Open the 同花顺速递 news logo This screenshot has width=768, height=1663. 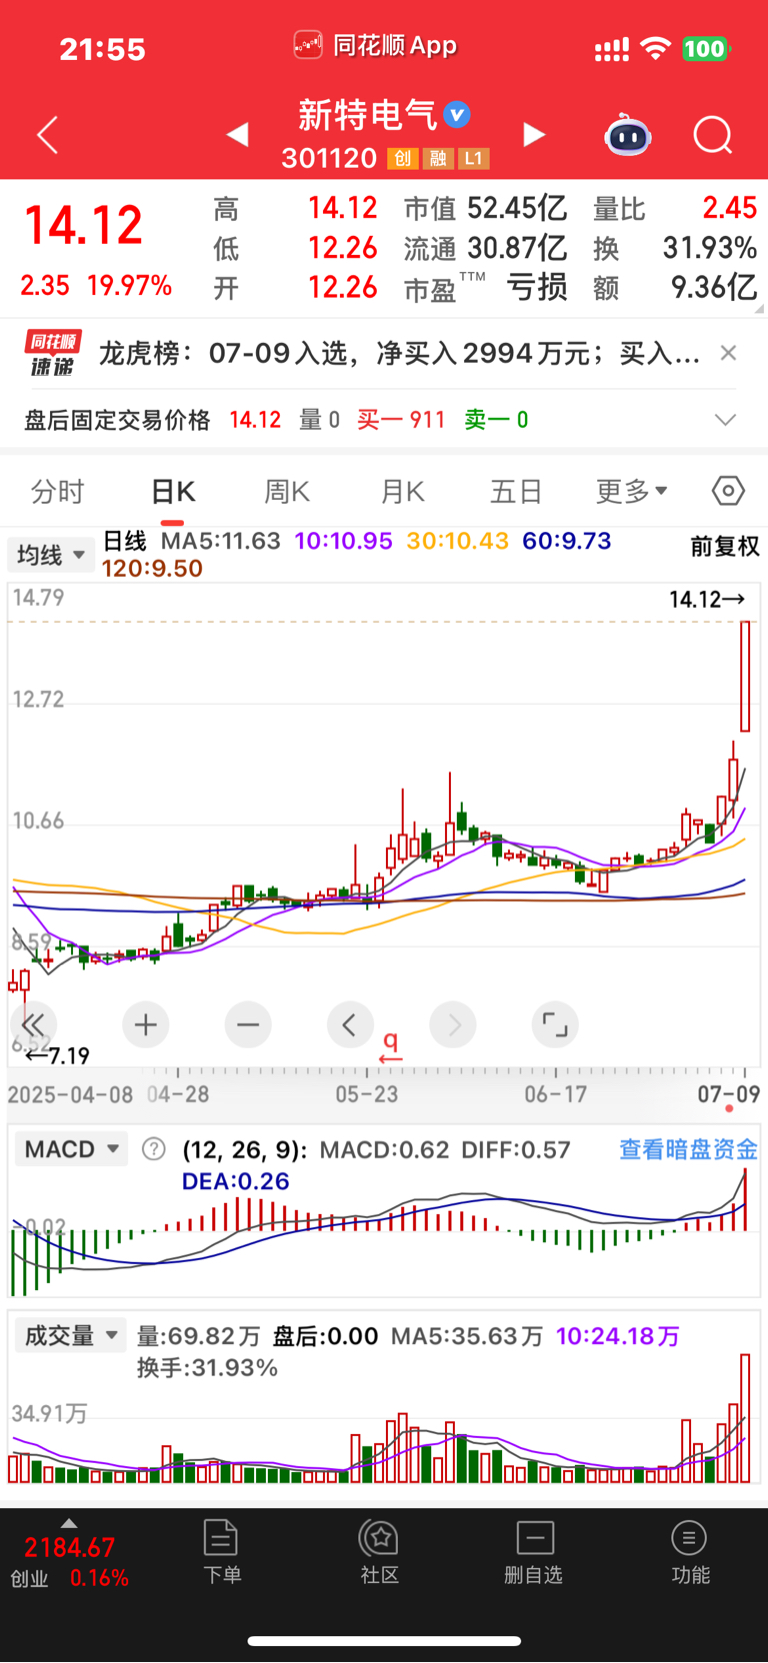[52, 353]
